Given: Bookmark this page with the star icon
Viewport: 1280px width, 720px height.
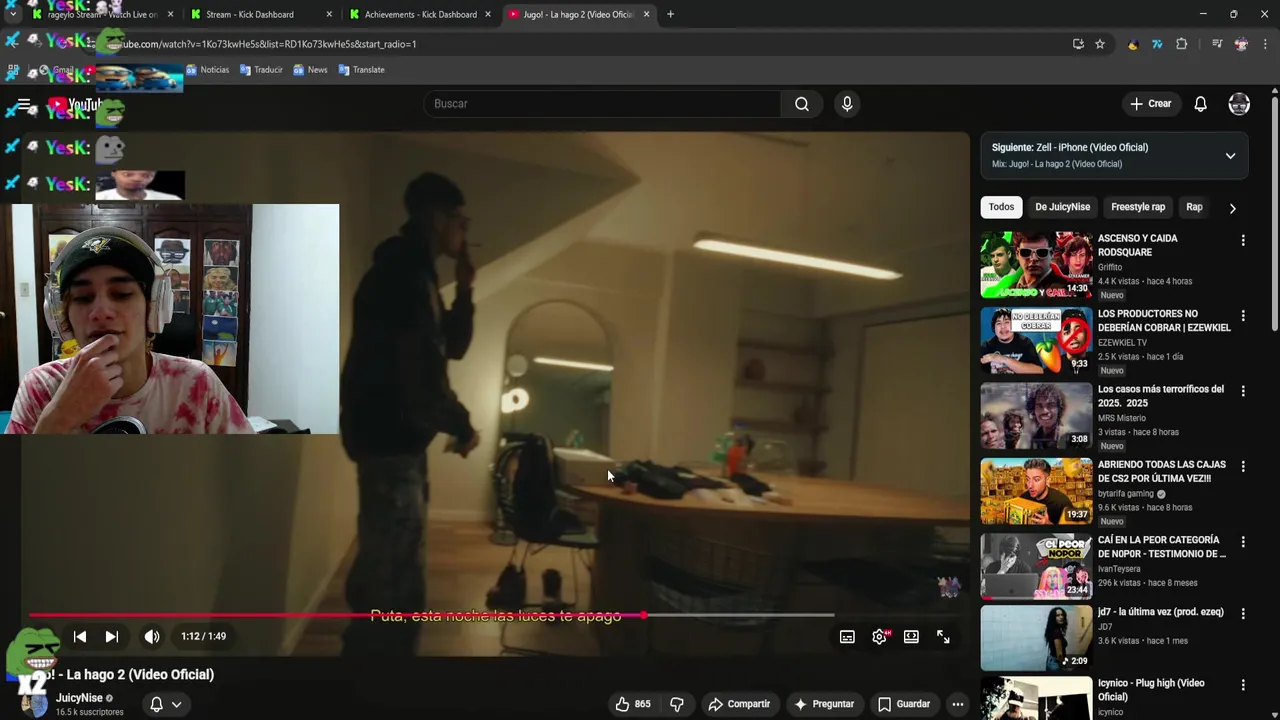Looking at the screenshot, I should (x=1100, y=44).
